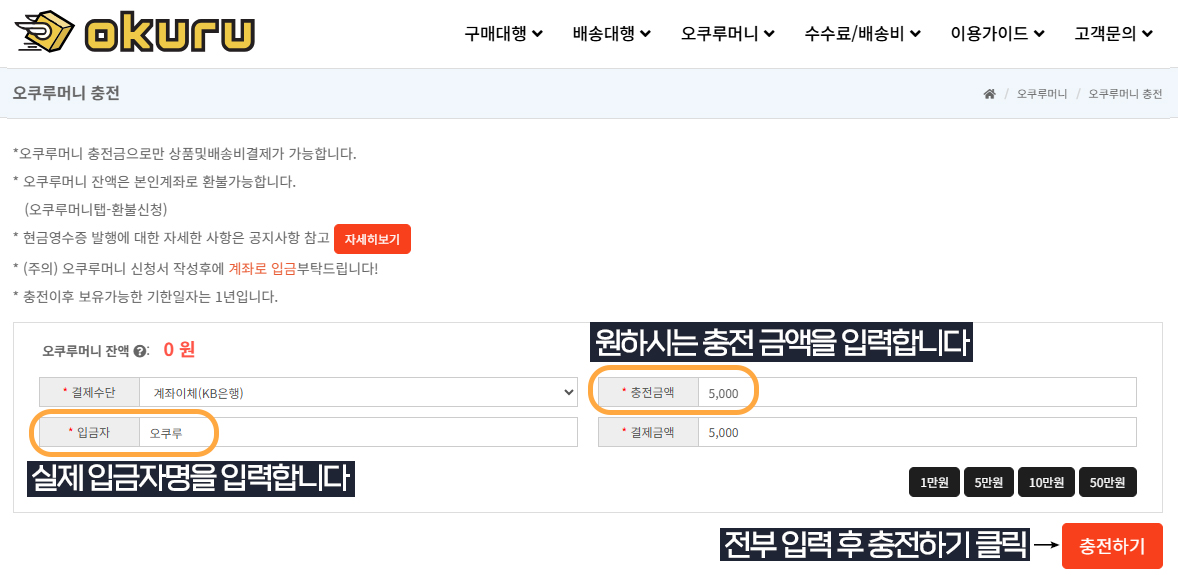The height and width of the screenshot is (575, 1178).
Task: Open the 오쿠루머니 navigation menu
Action: pyautogui.click(x=728, y=34)
